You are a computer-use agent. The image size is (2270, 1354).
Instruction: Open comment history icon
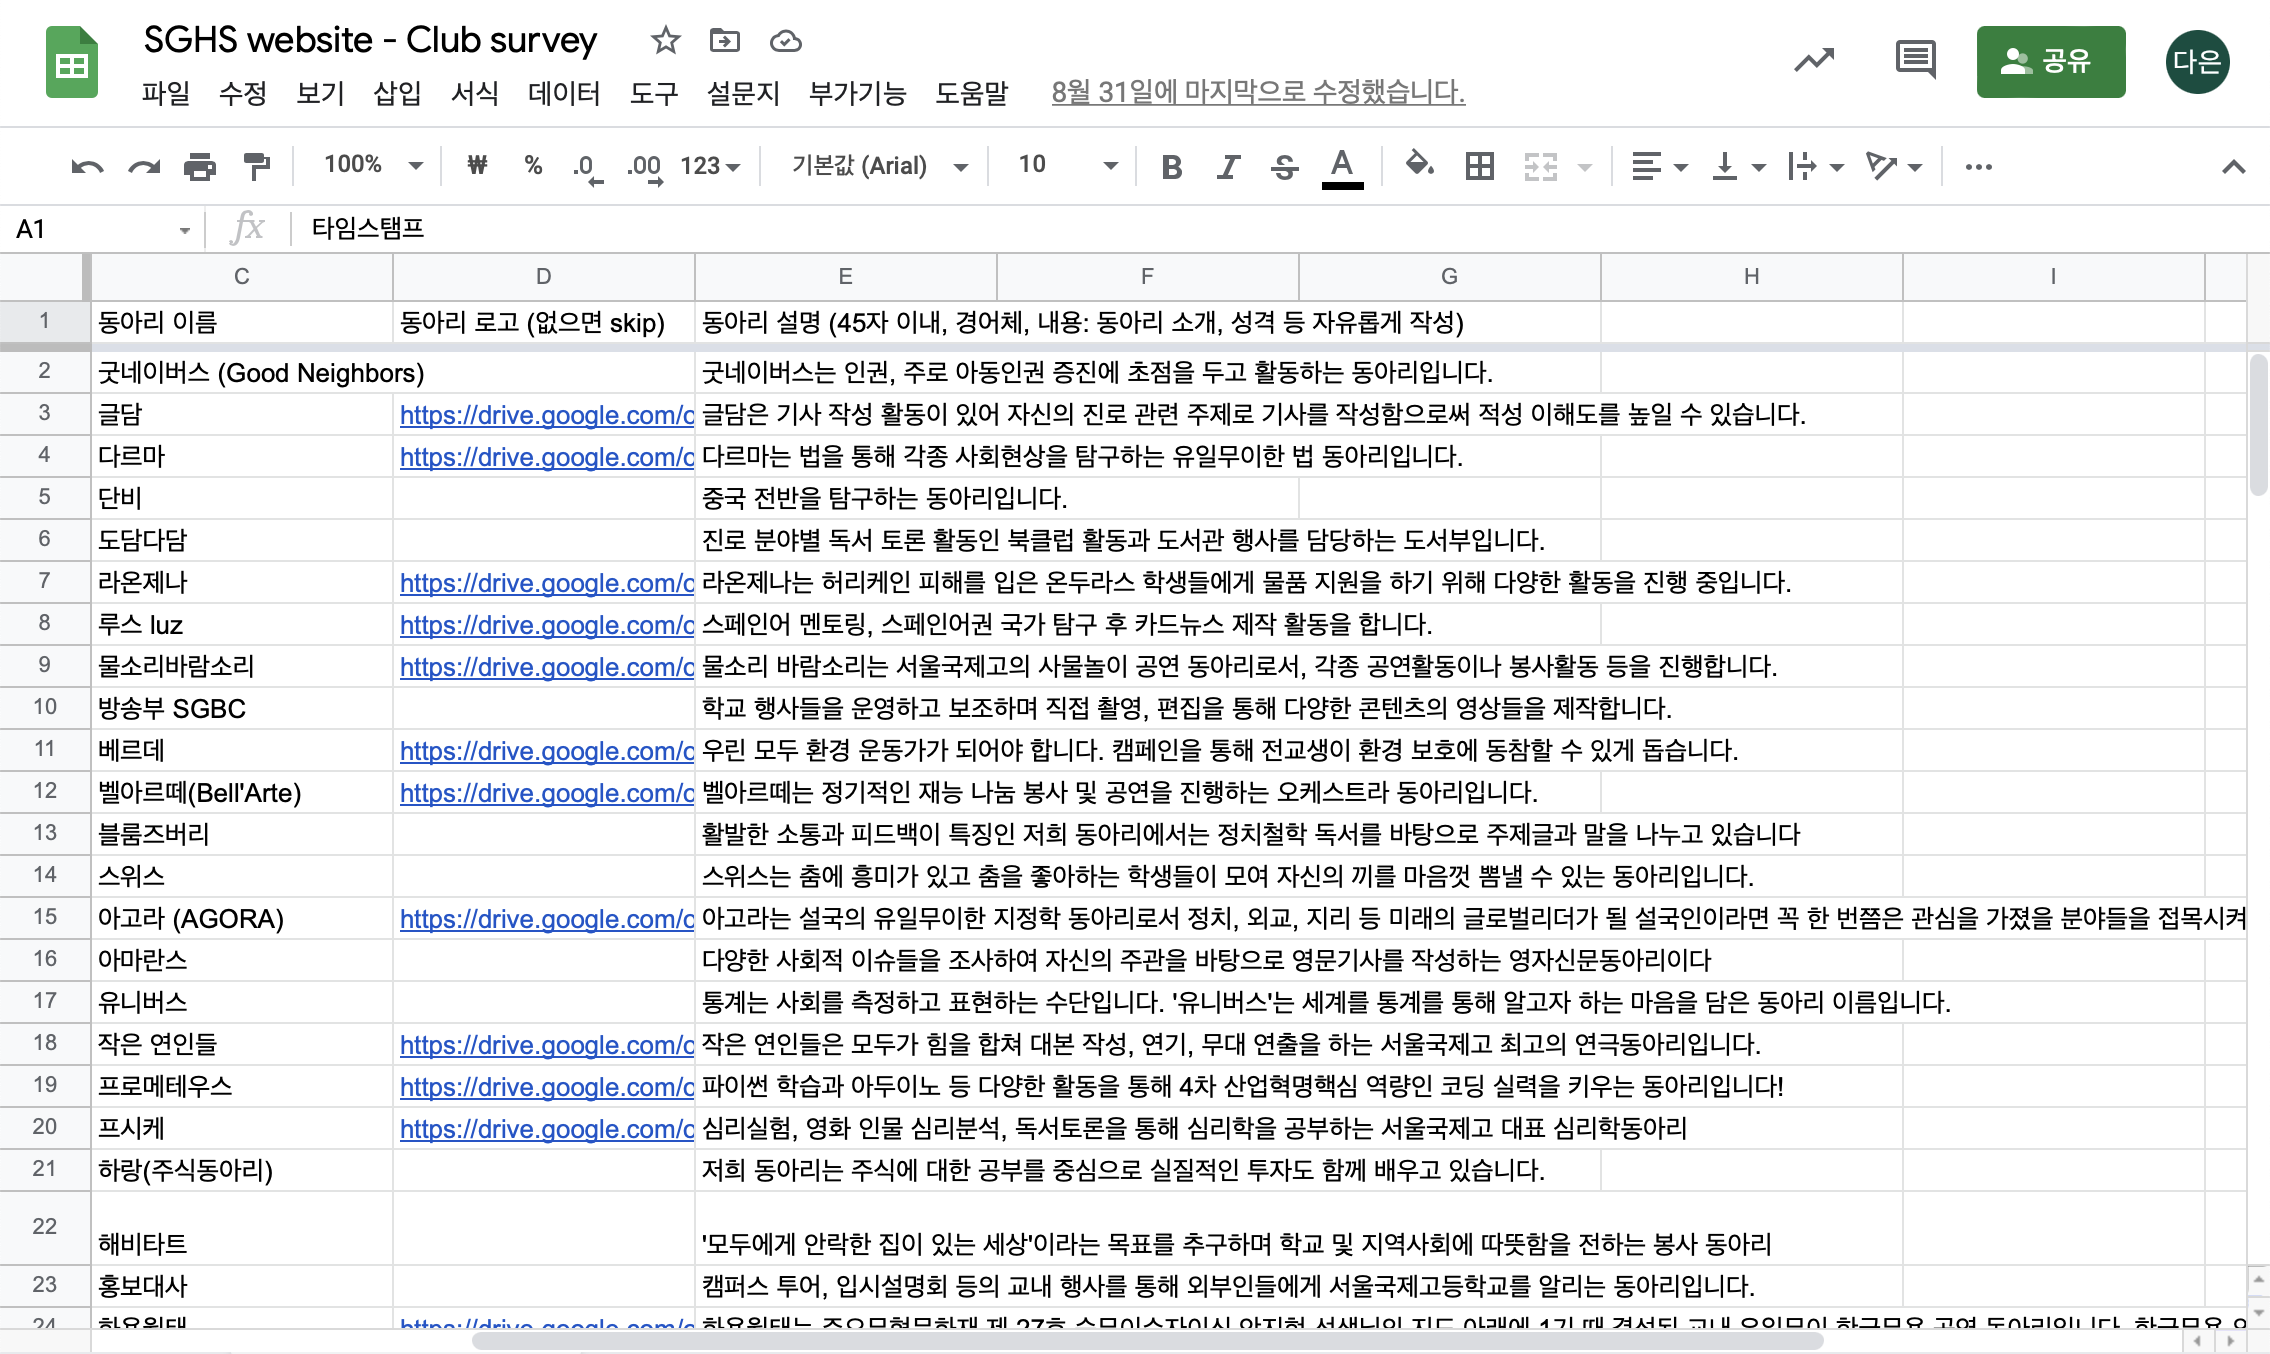click(1915, 60)
